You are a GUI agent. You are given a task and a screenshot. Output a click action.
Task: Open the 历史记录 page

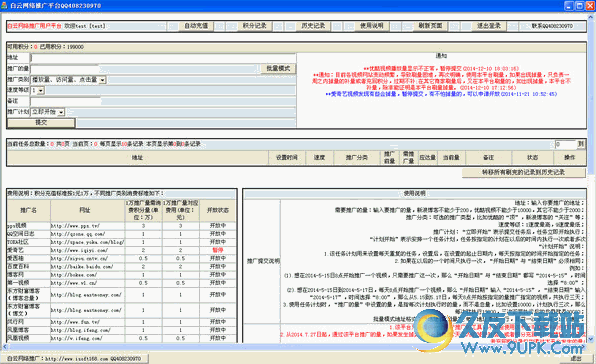[x=313, y=26]
